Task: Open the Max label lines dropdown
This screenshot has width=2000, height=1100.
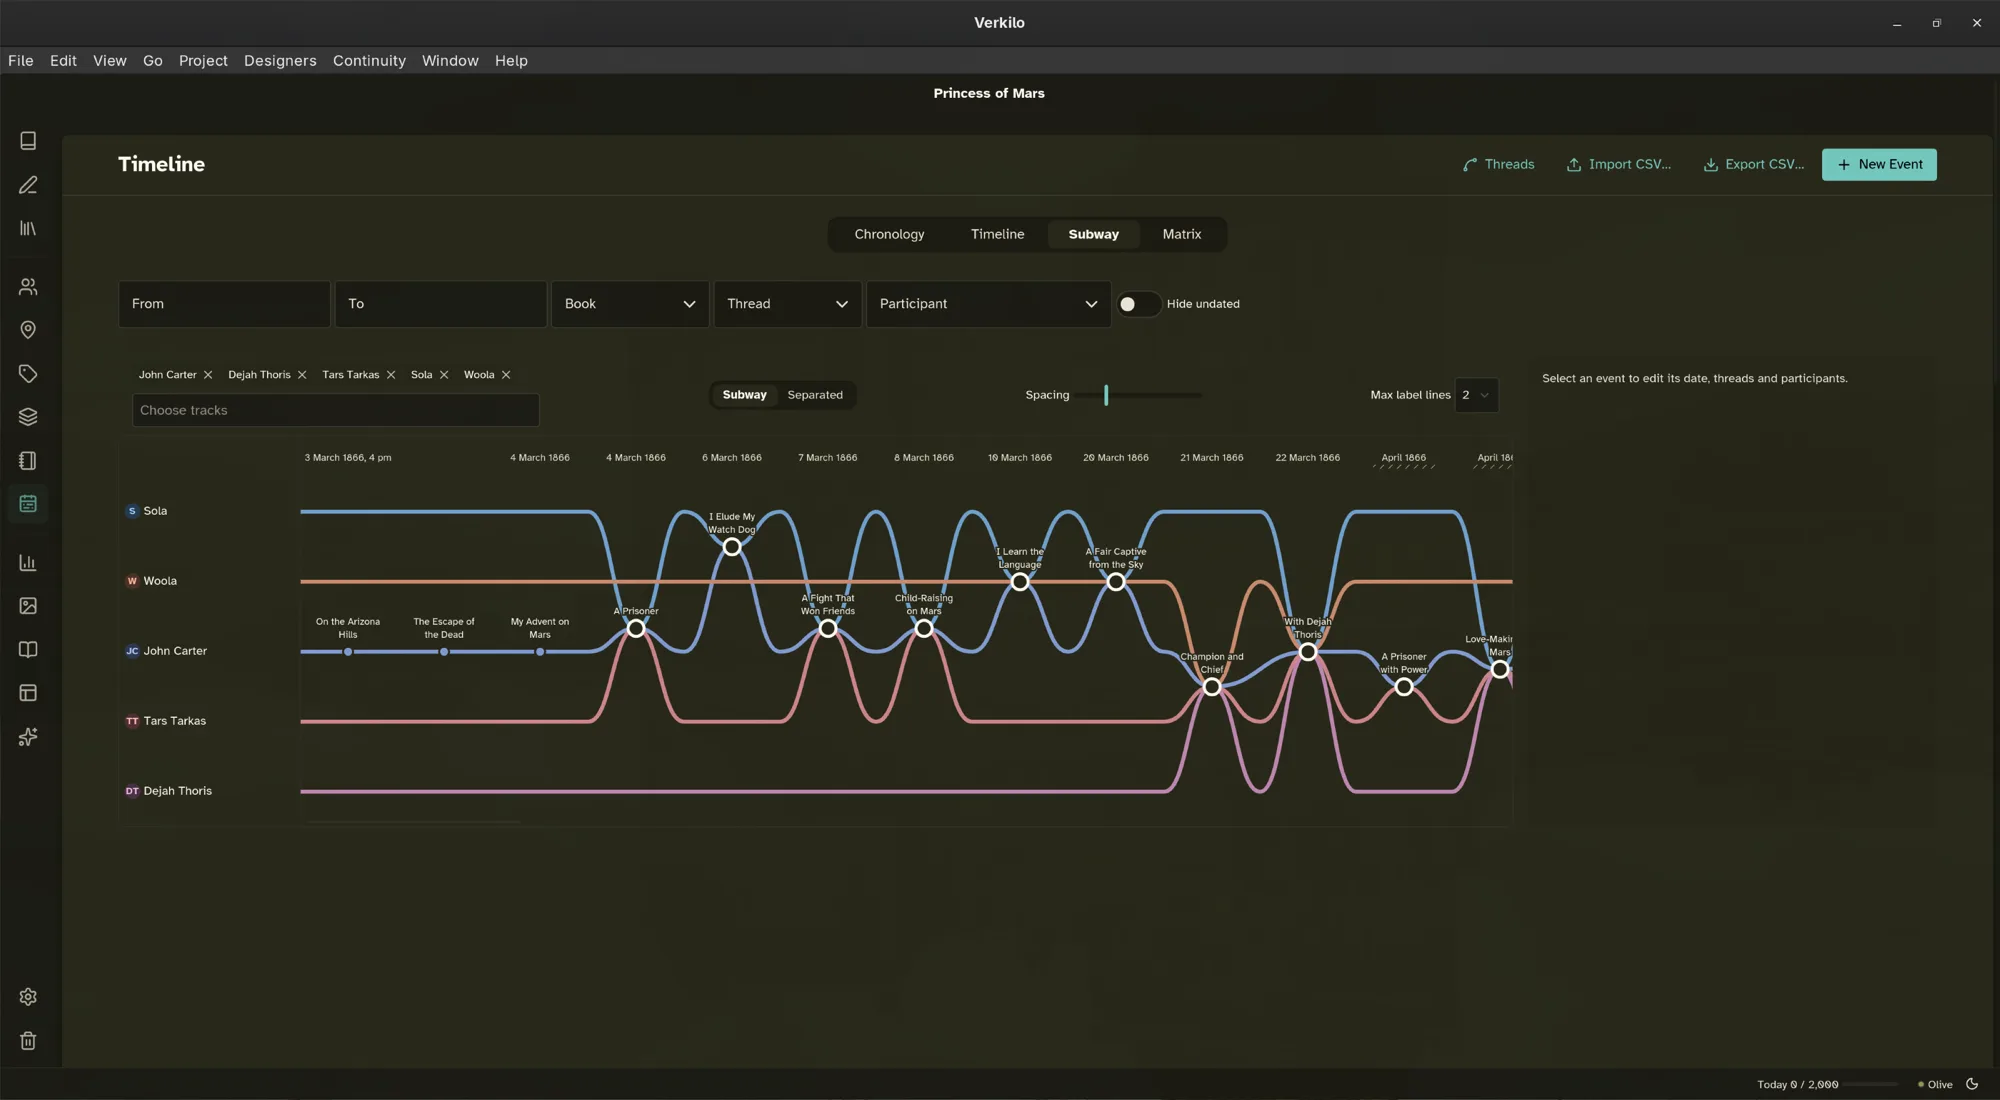Action: [x=1476, y=395]
